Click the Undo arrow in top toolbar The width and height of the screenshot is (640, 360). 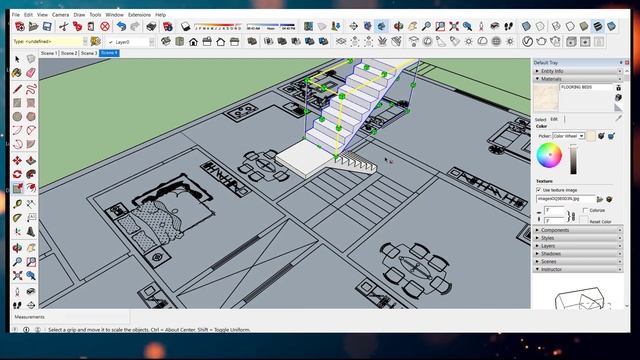coord(121,27)
